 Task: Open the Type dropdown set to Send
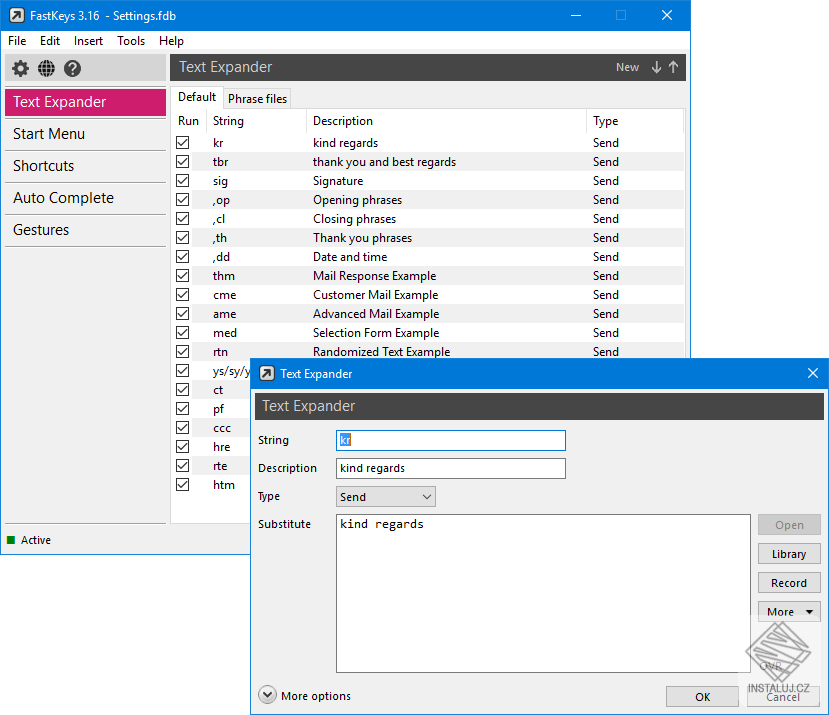click(386, 497)
